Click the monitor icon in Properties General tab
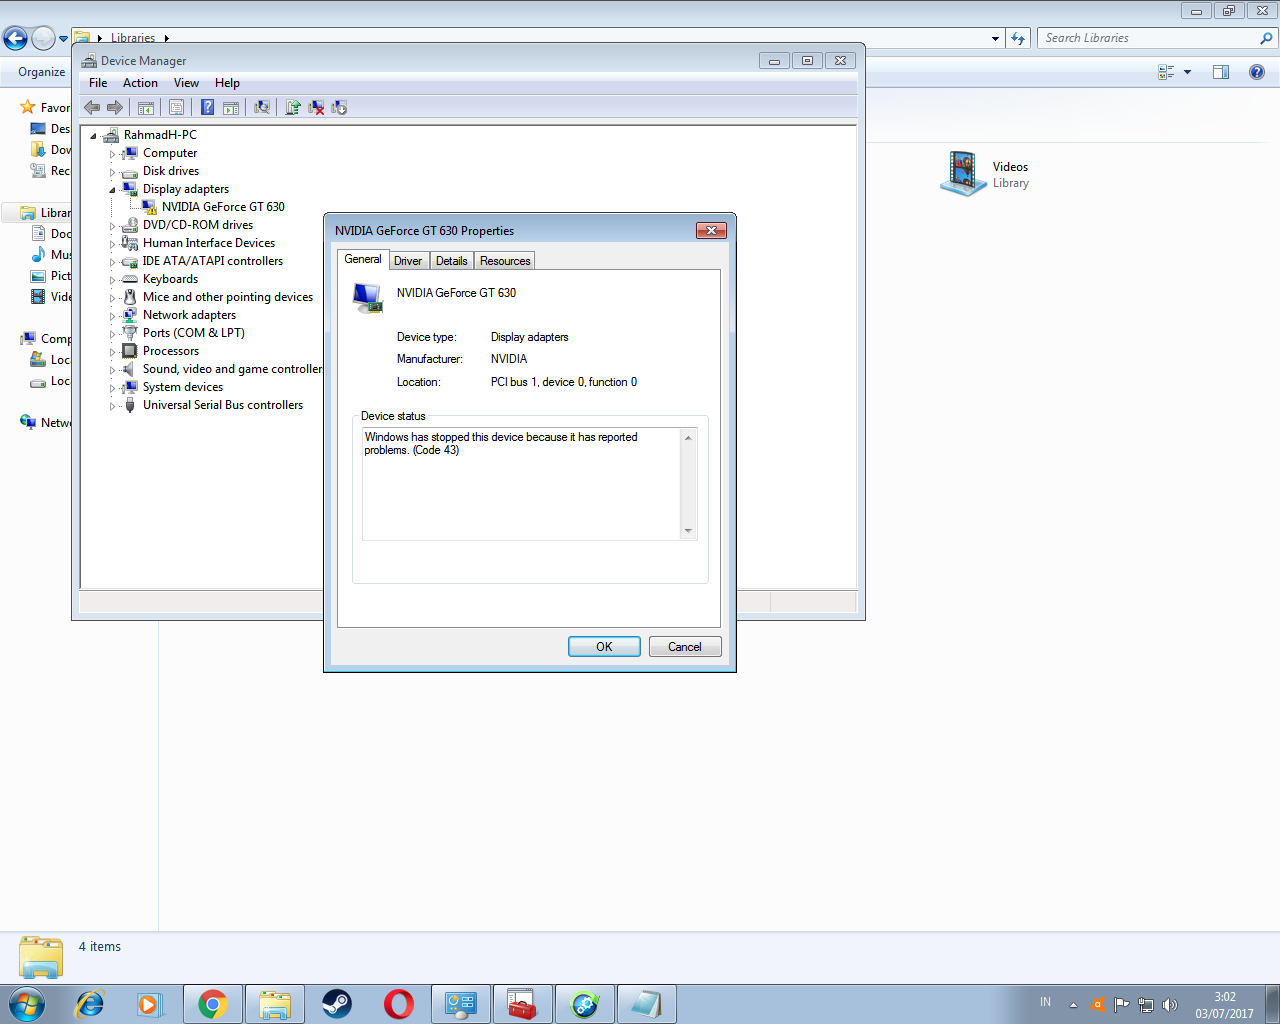The width and height of the screenshot is (1280, 1024). (368, 297)
